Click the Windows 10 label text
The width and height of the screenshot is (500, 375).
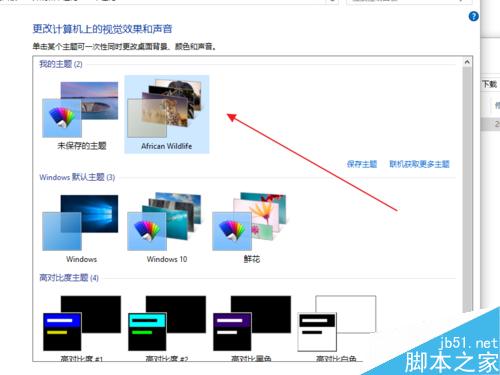click(x=167, y=259)
